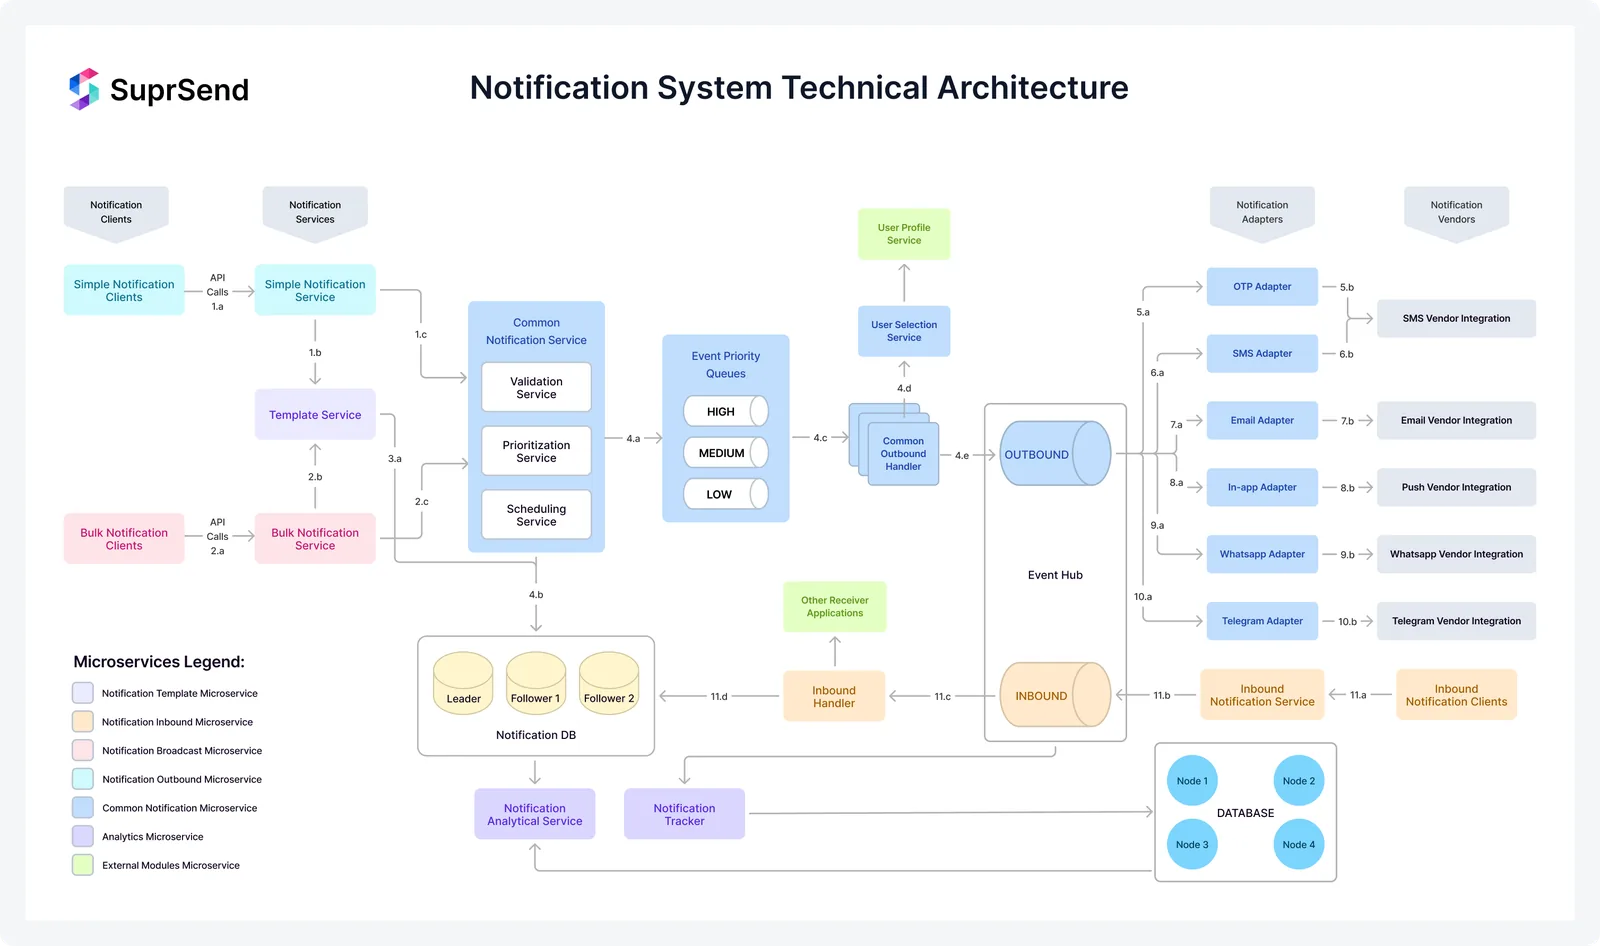The height and width of the screenshot is (946, 1600).
Task: Click the Microservices Legend heading
Action: pyautogui.click(x=159, y=662)
